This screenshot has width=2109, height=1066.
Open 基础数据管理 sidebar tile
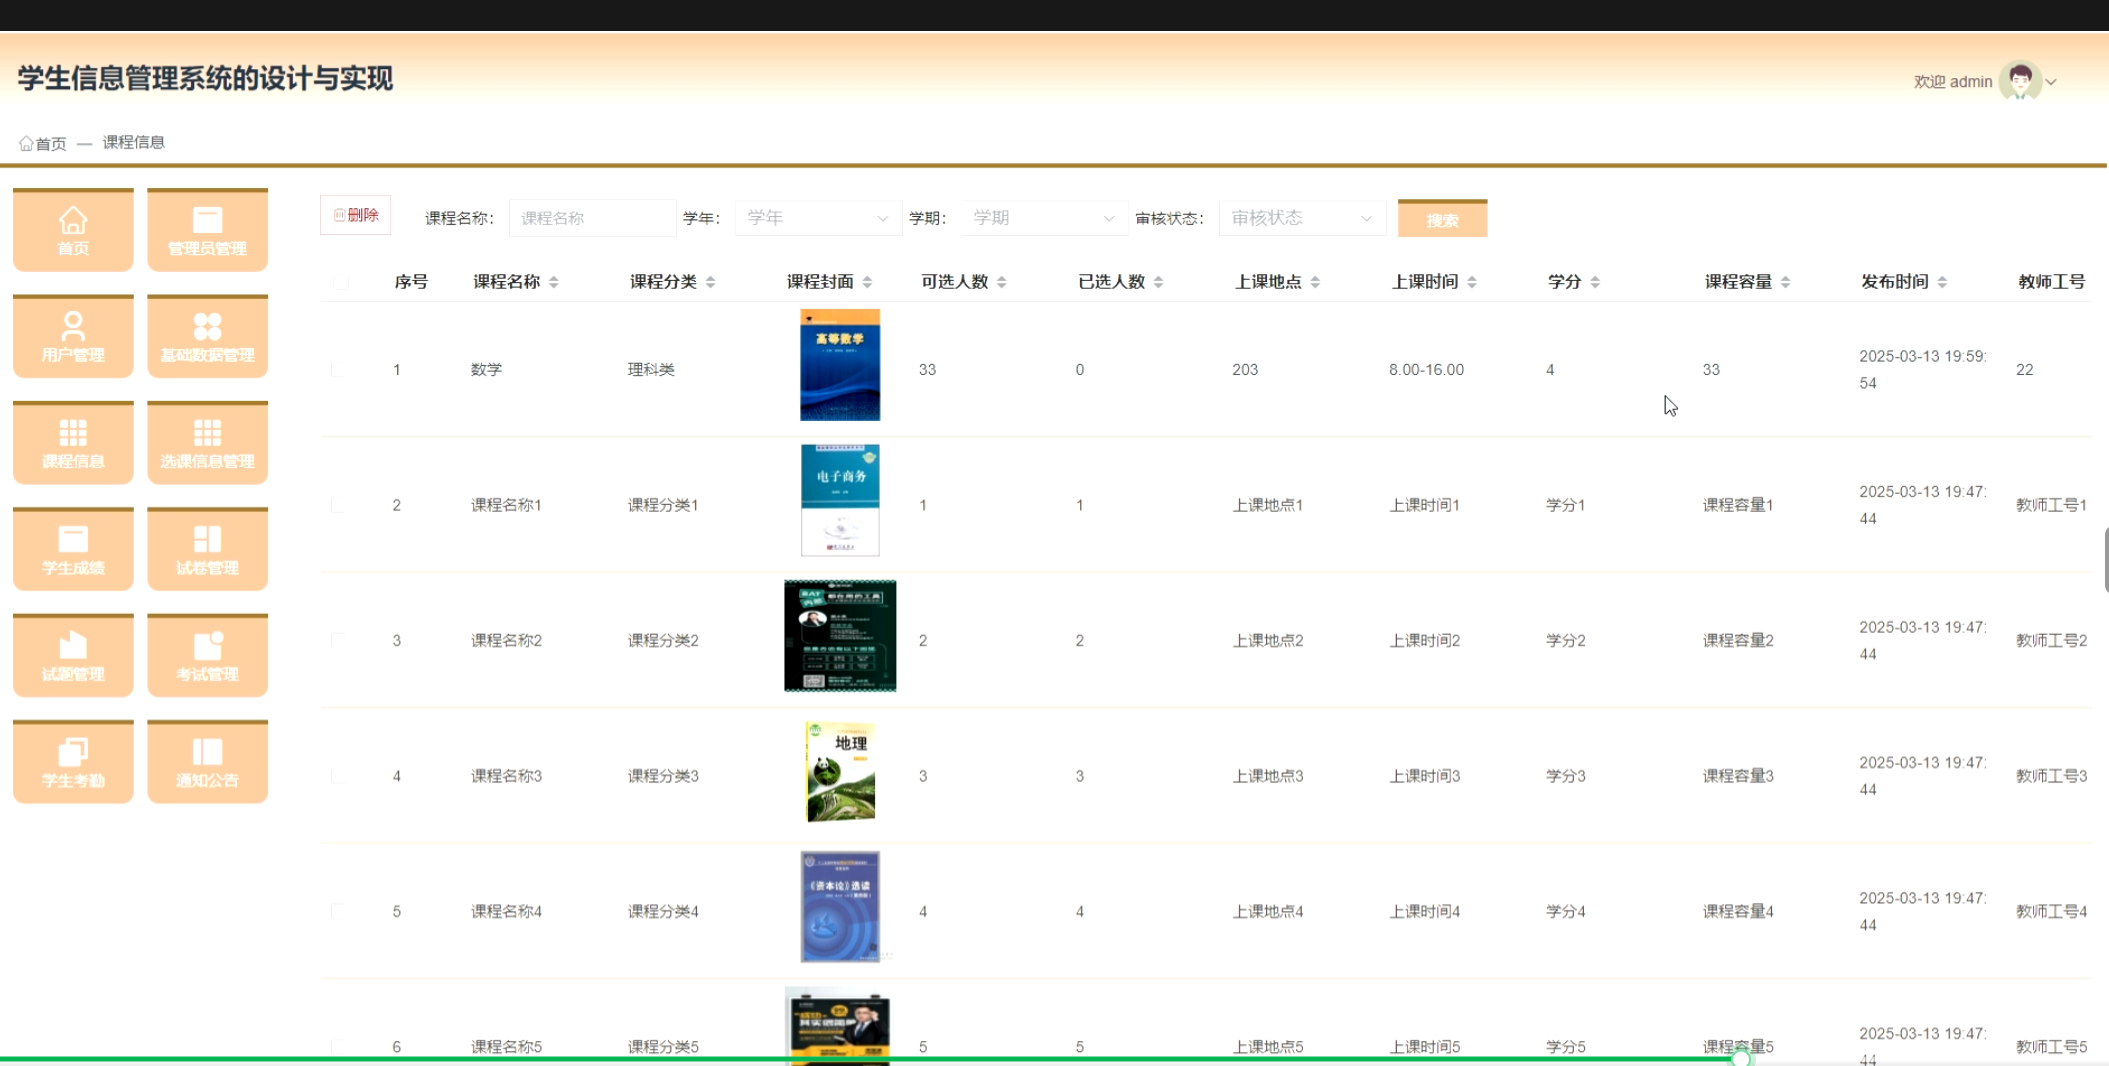207,337
